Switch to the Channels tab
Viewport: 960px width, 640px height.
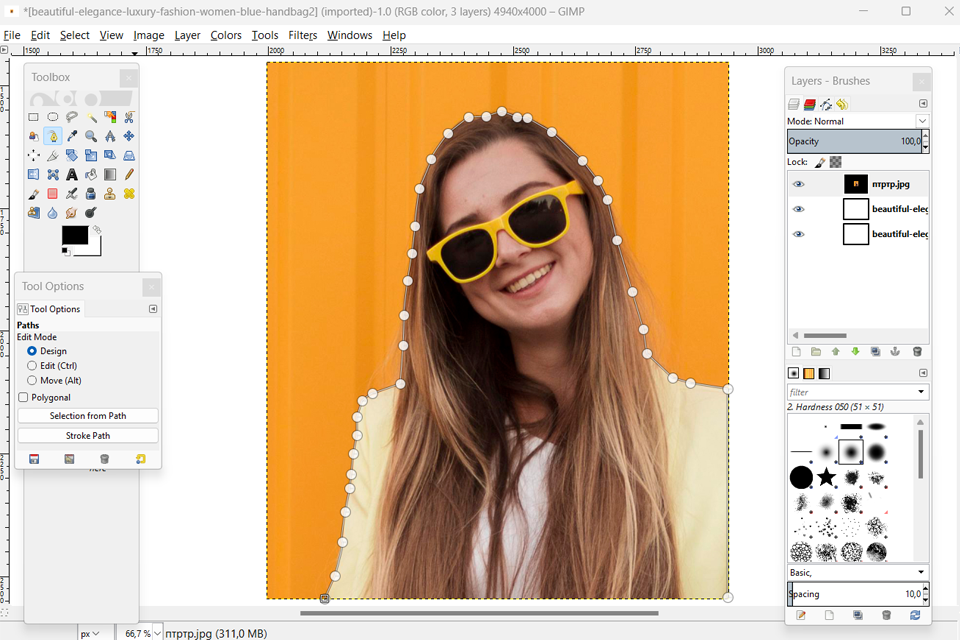click(810, 104)
